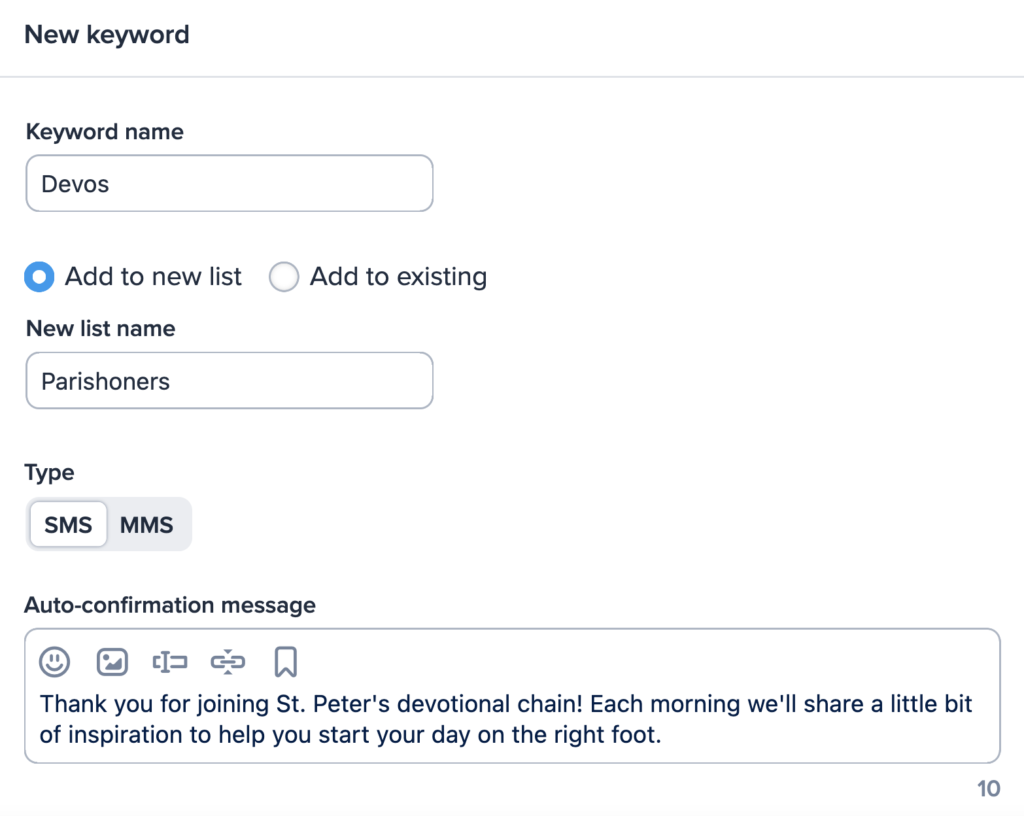Click the character counter showing 10
Screen dimensions: 1024x816
(x=988, y=789)
